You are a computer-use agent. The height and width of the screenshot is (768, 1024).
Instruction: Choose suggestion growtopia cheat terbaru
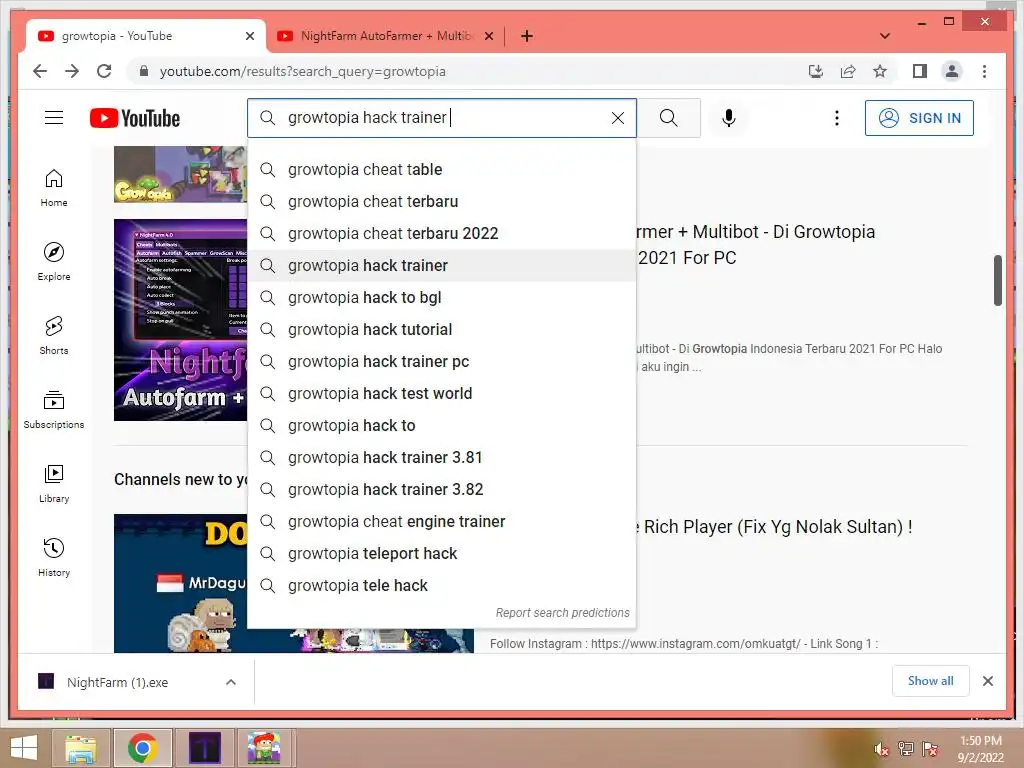[441, 202]
